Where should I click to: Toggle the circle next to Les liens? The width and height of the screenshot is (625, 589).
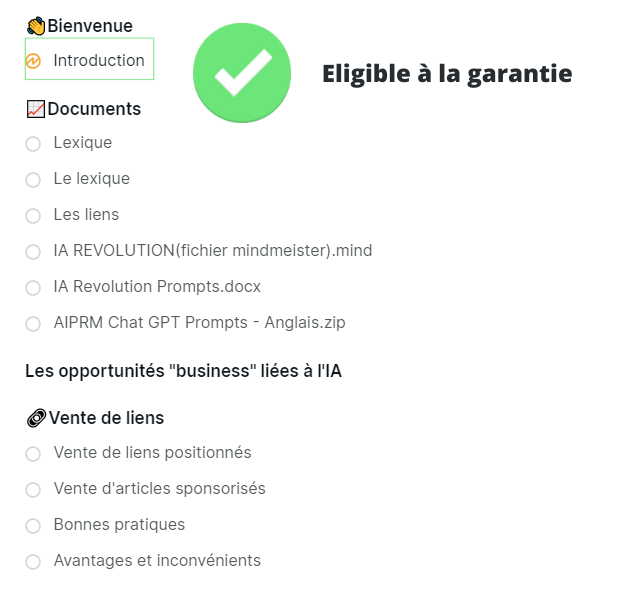(33, 216)
